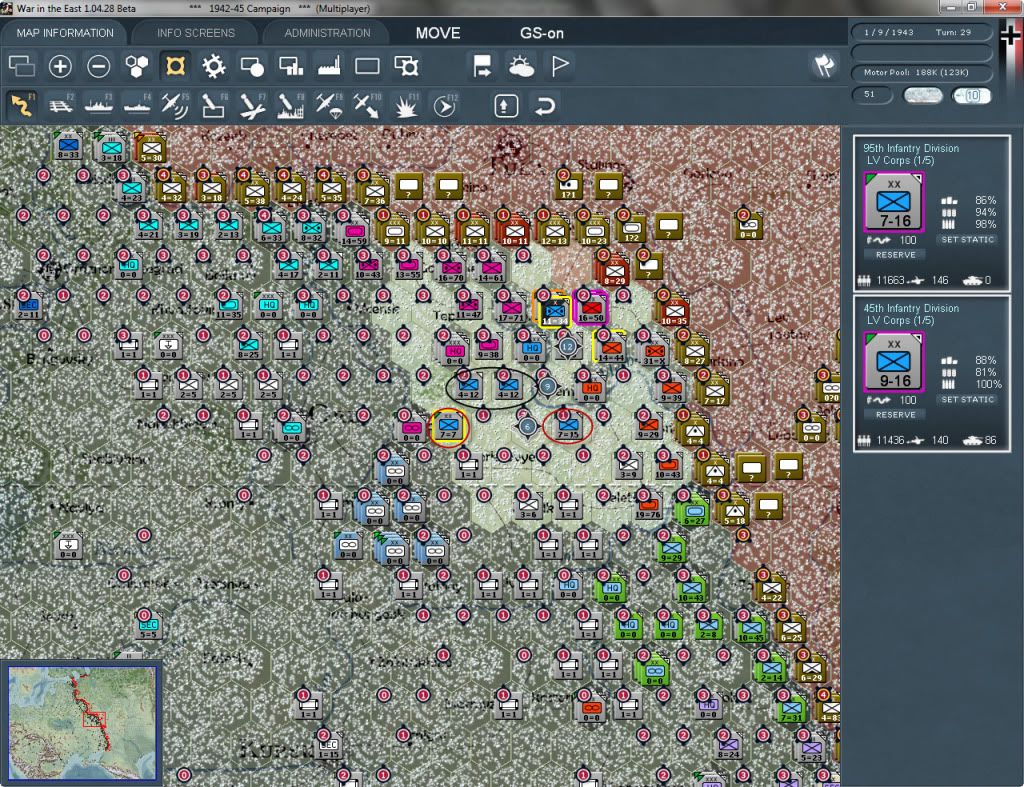Viewport: 1024px width, 787px height.
Task: Select Bomb City mode (F8) icon
Action: coord(290,105)
